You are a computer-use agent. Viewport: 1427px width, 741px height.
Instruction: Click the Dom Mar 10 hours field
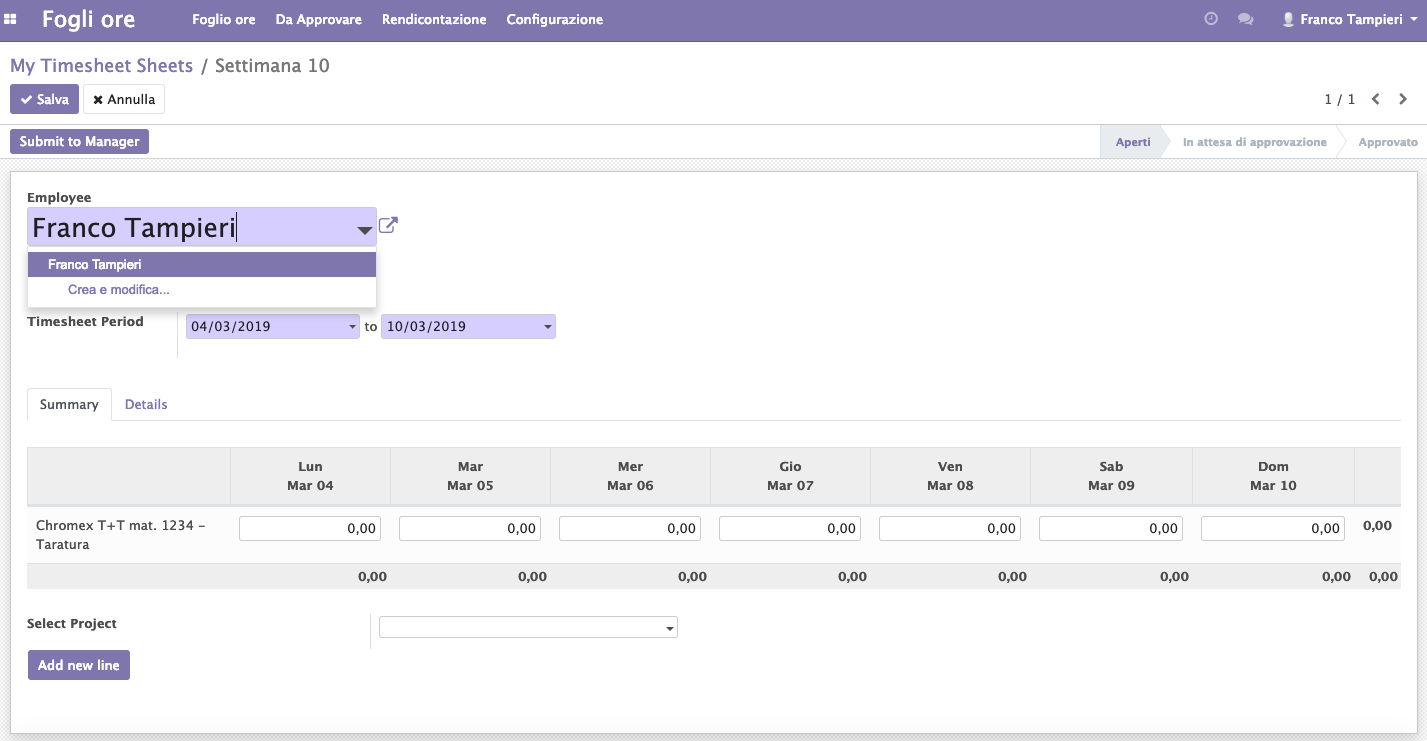pyautogui.click(x=1273, y=529)
